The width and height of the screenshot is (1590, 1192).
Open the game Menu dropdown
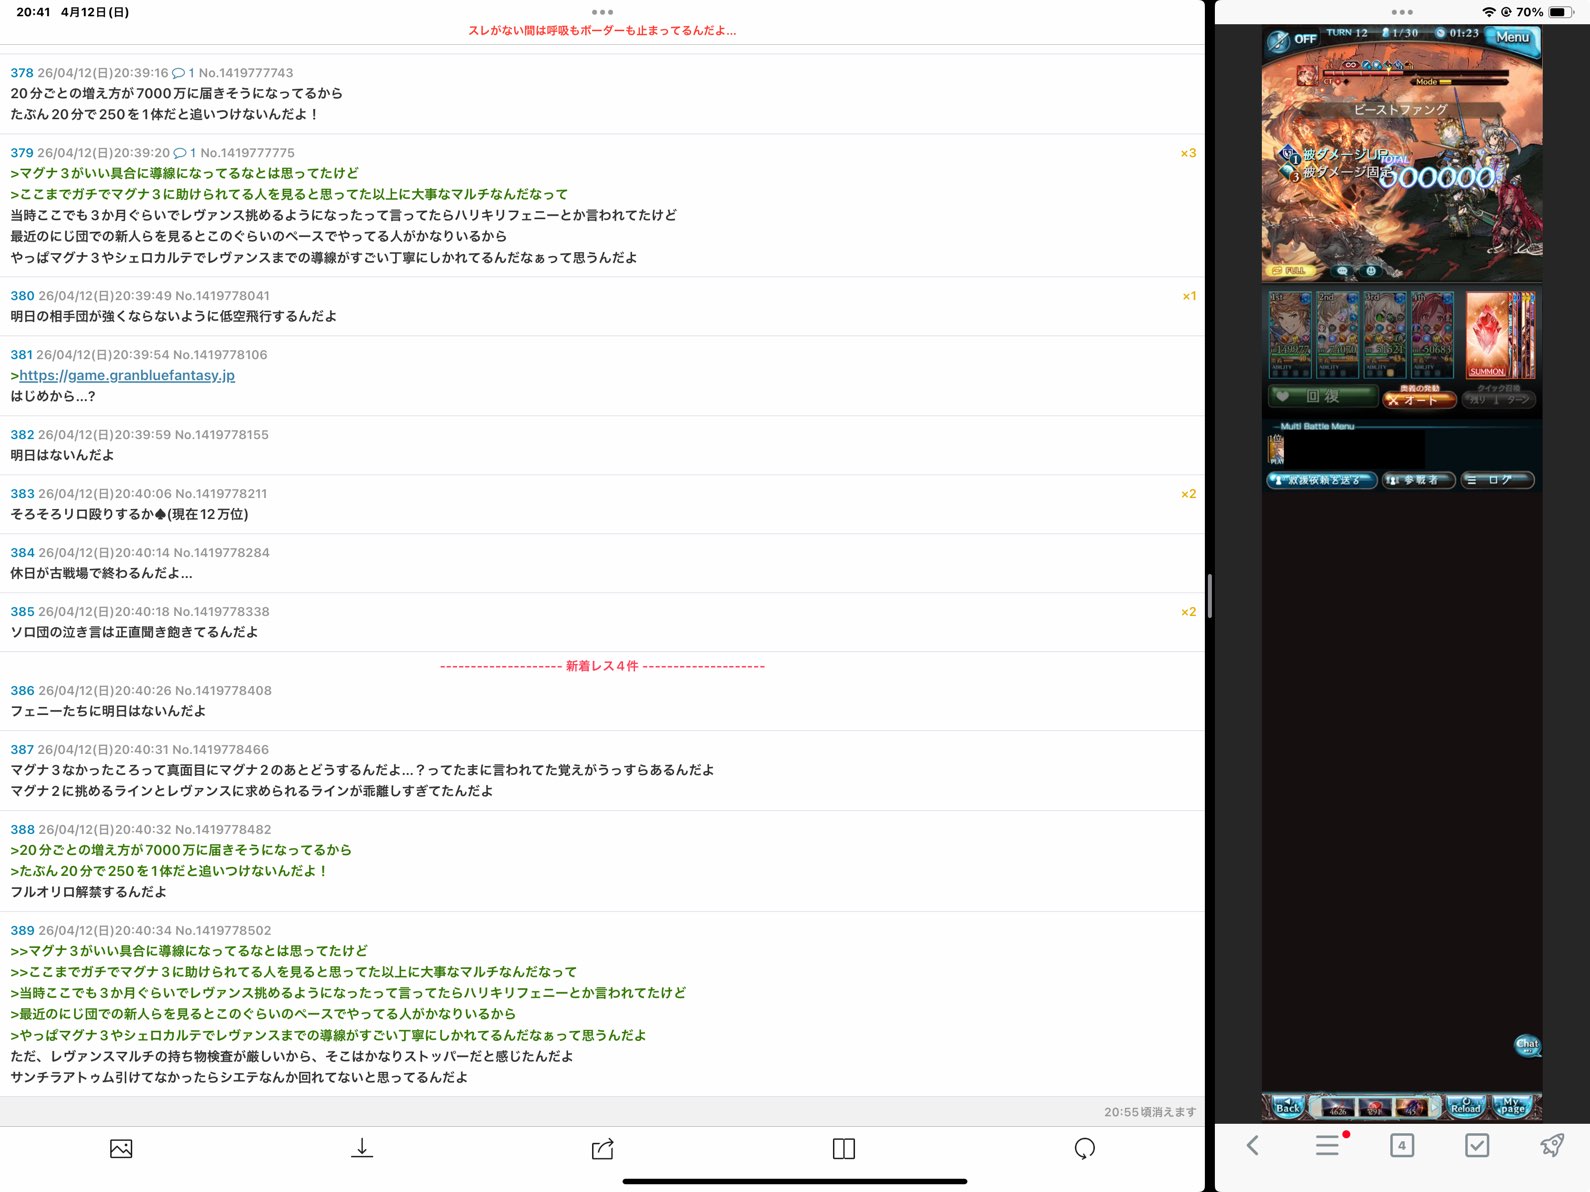pos(1512,38)
